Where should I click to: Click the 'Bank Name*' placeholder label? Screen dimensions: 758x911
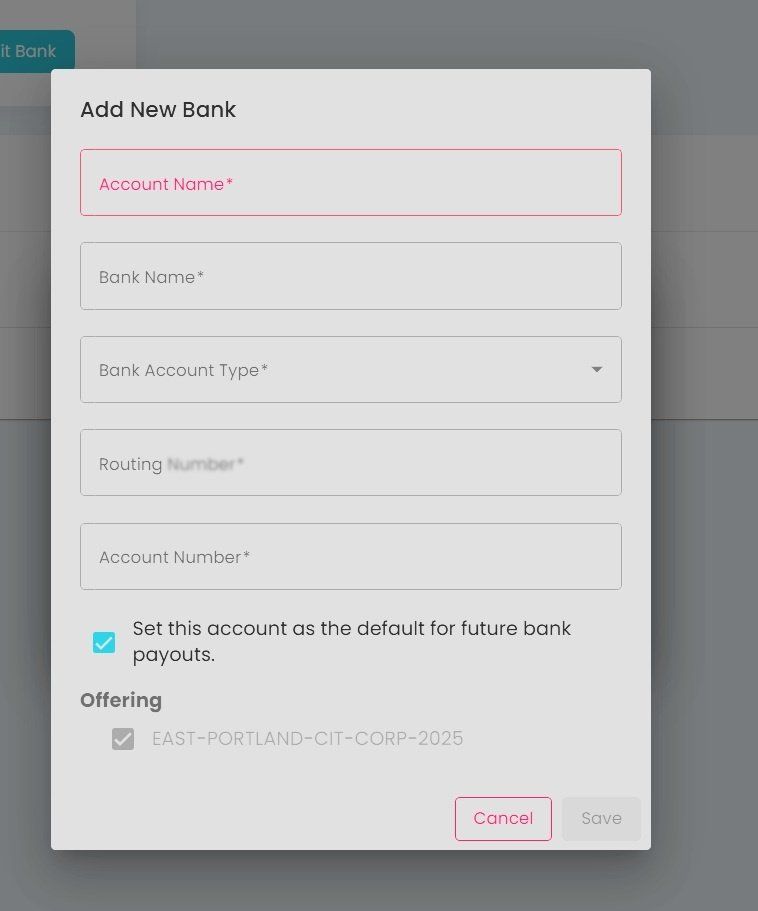(151, 277)
